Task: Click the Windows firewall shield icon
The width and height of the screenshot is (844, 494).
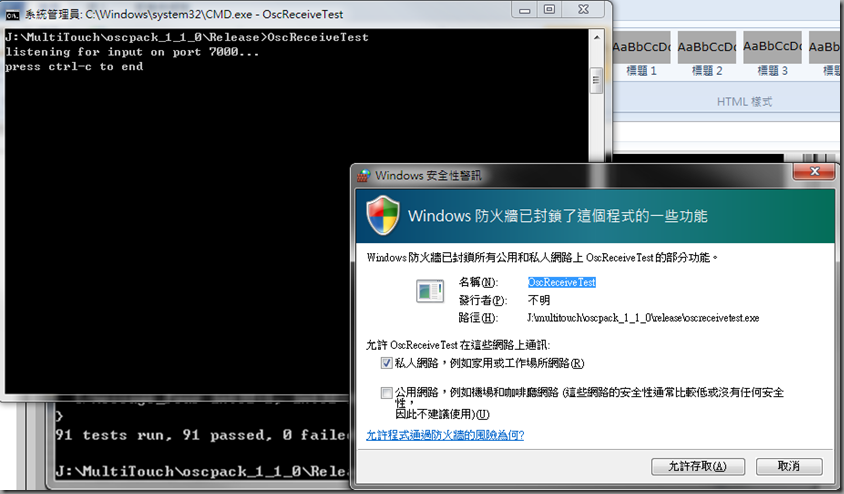Action: pos(383,215)
